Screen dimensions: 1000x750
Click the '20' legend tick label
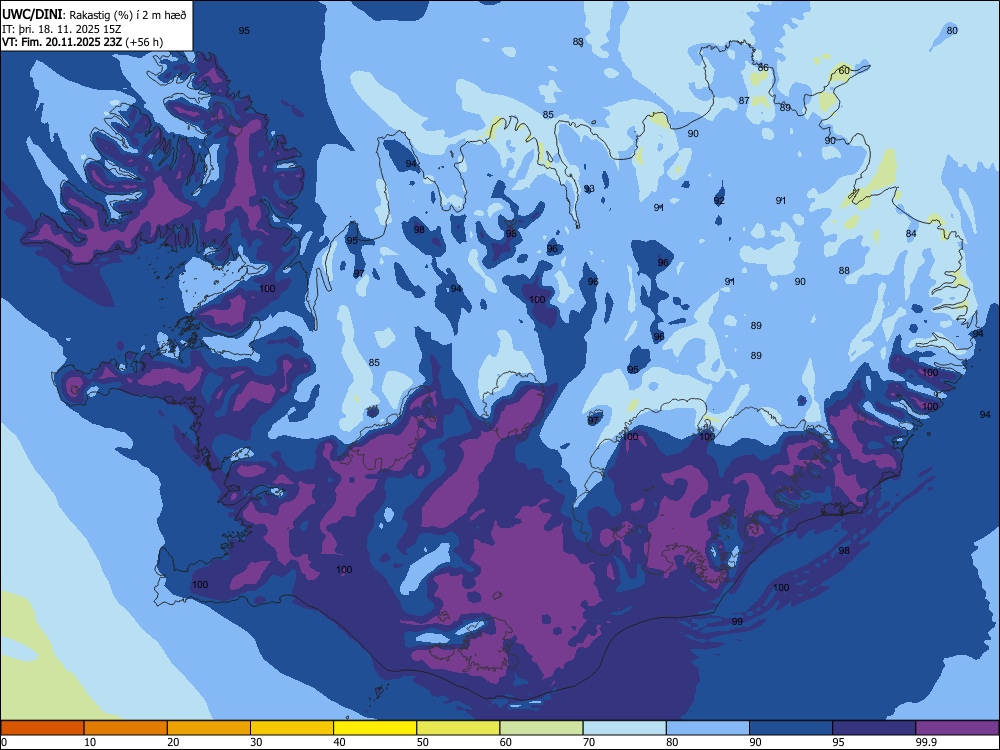pyautogui.click(x=173, y=742)
